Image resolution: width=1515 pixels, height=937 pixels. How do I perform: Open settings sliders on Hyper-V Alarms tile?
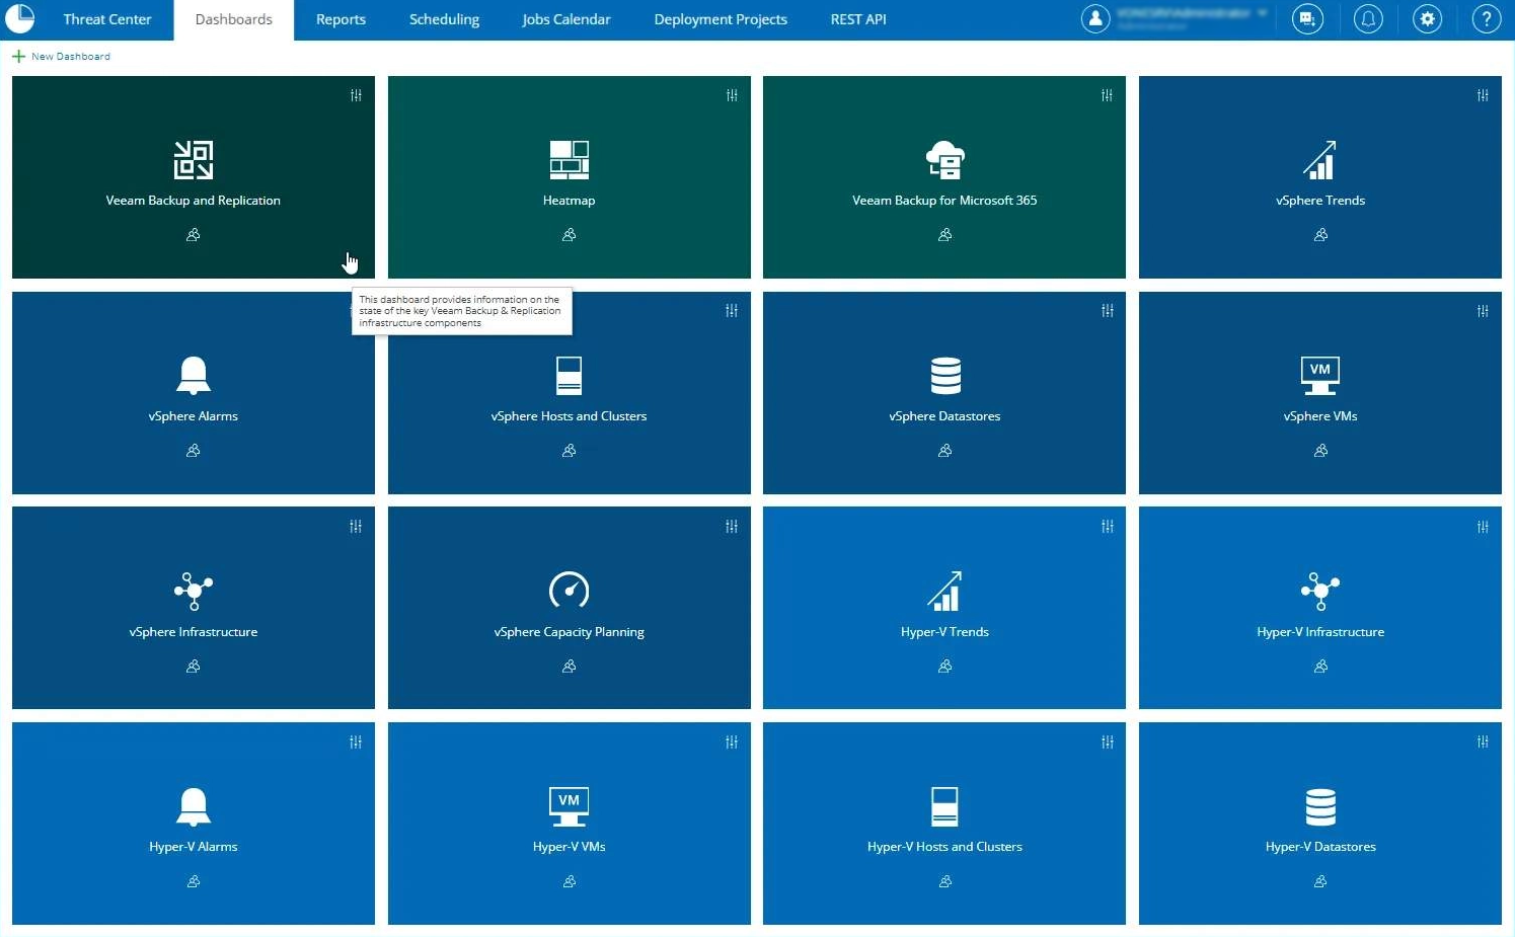click(355, 742)
